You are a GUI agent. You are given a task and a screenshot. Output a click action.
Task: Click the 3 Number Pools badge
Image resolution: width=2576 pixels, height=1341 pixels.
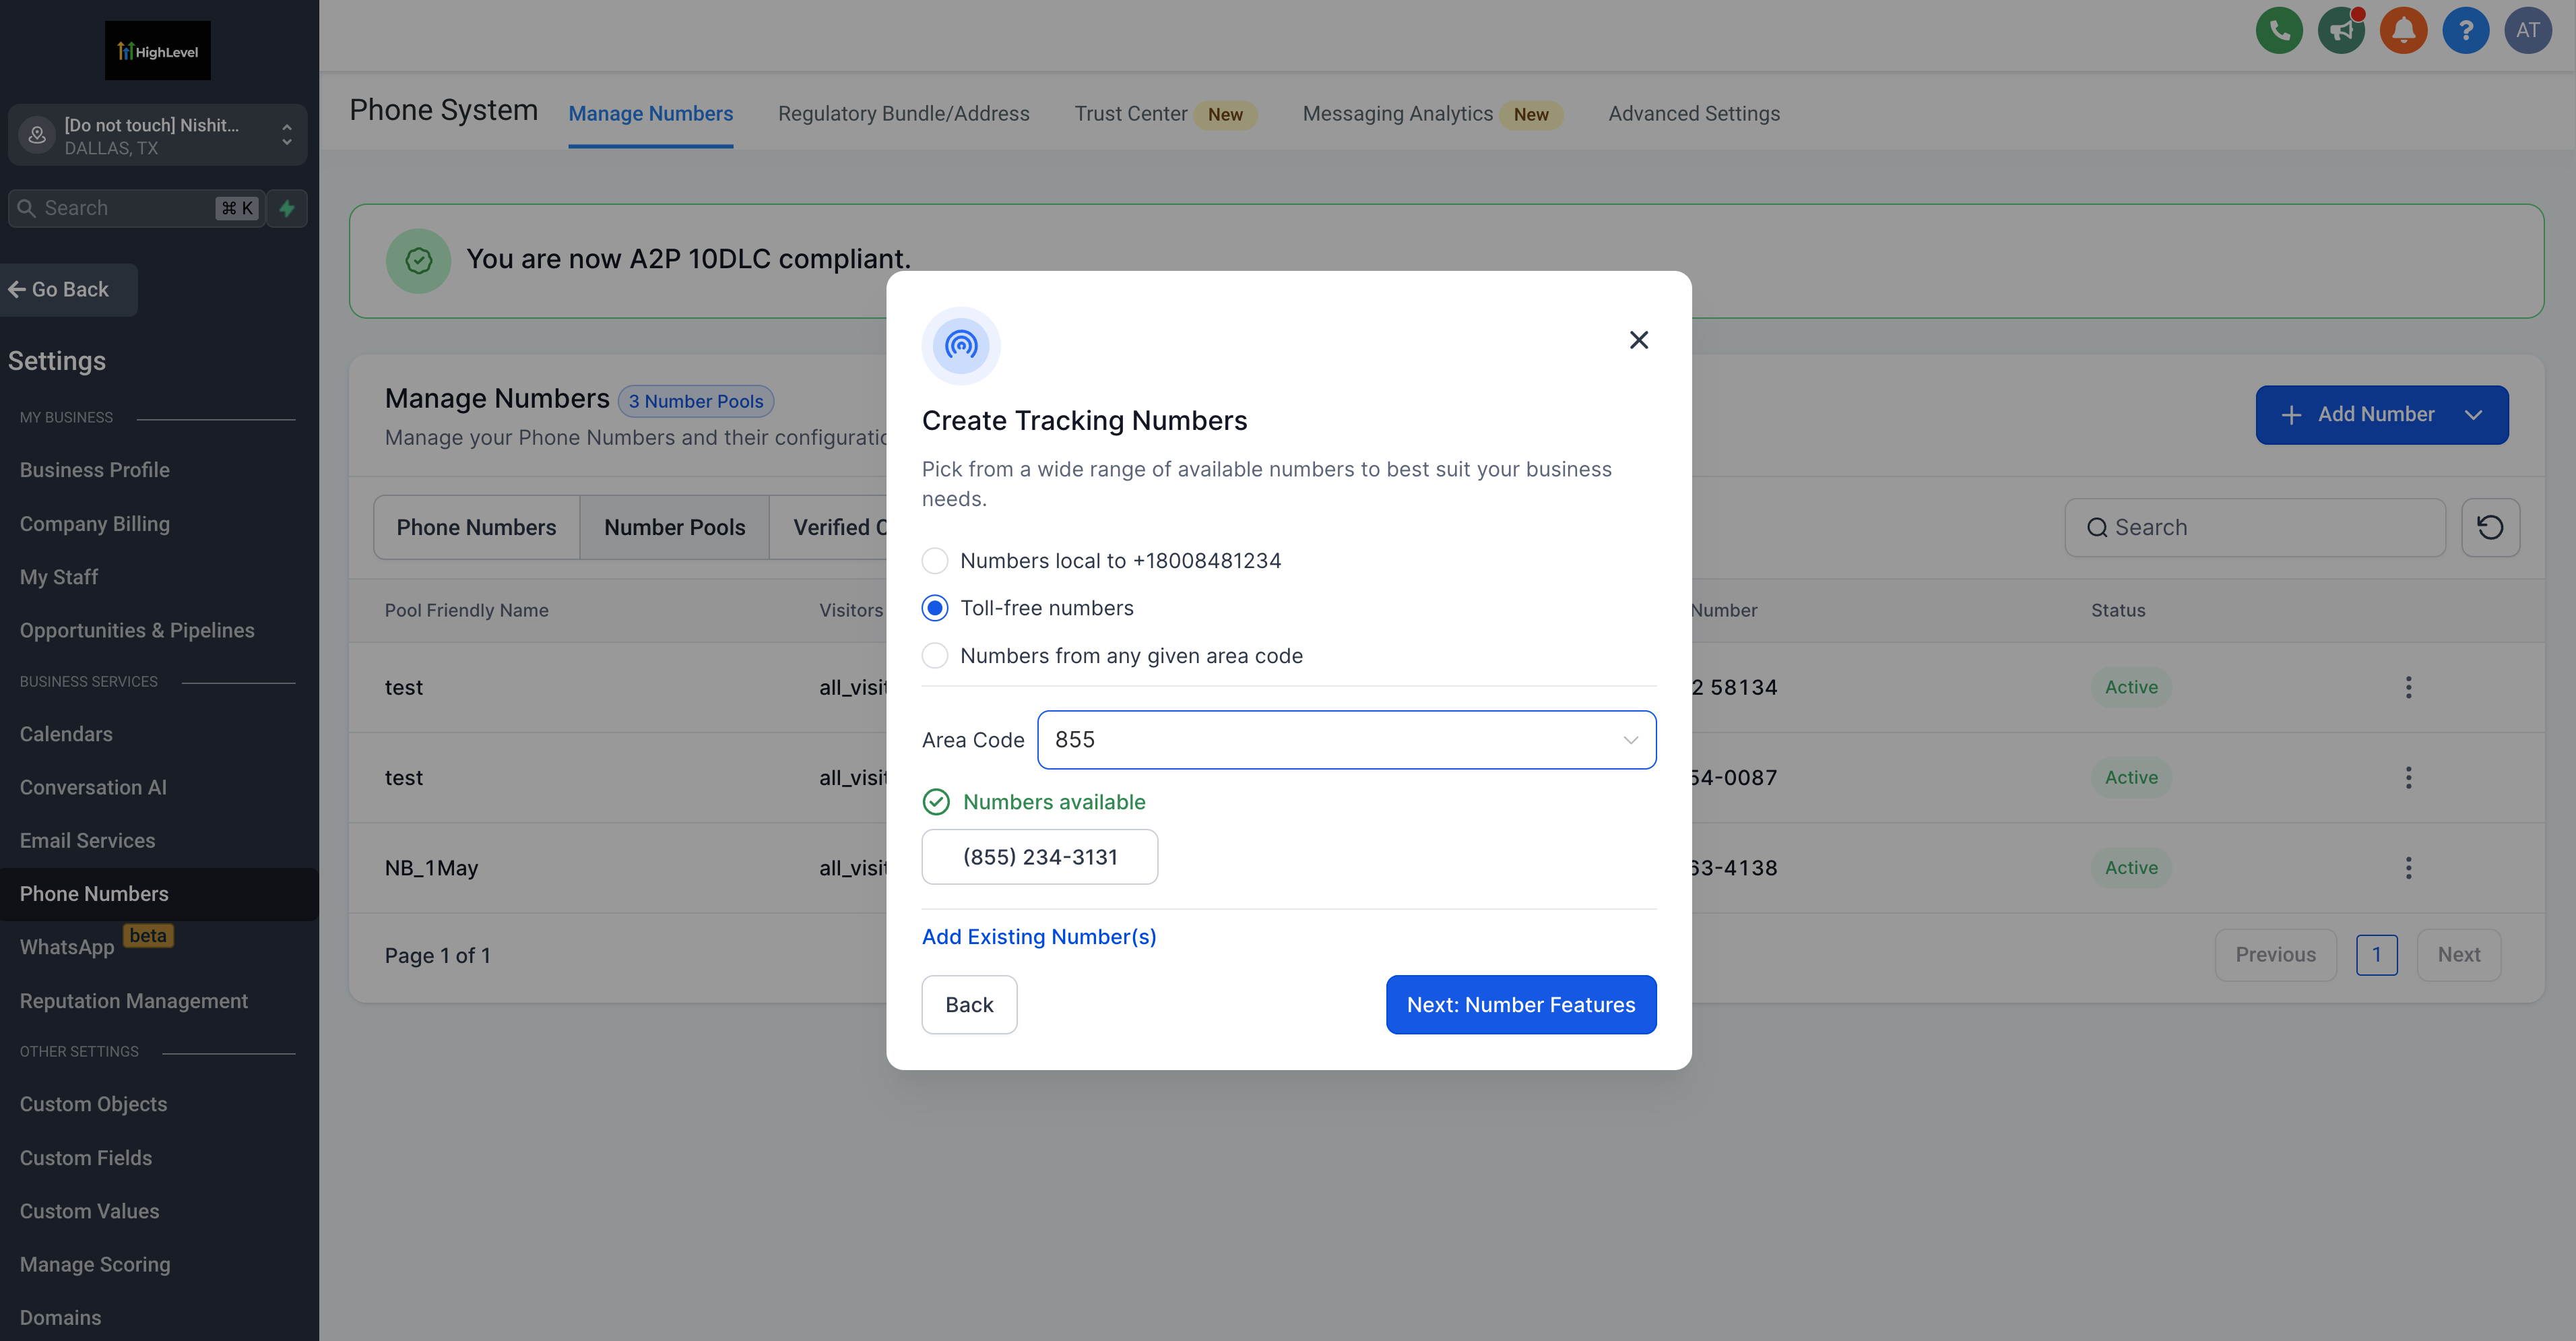pyautogui.click(x=695, y=400)
